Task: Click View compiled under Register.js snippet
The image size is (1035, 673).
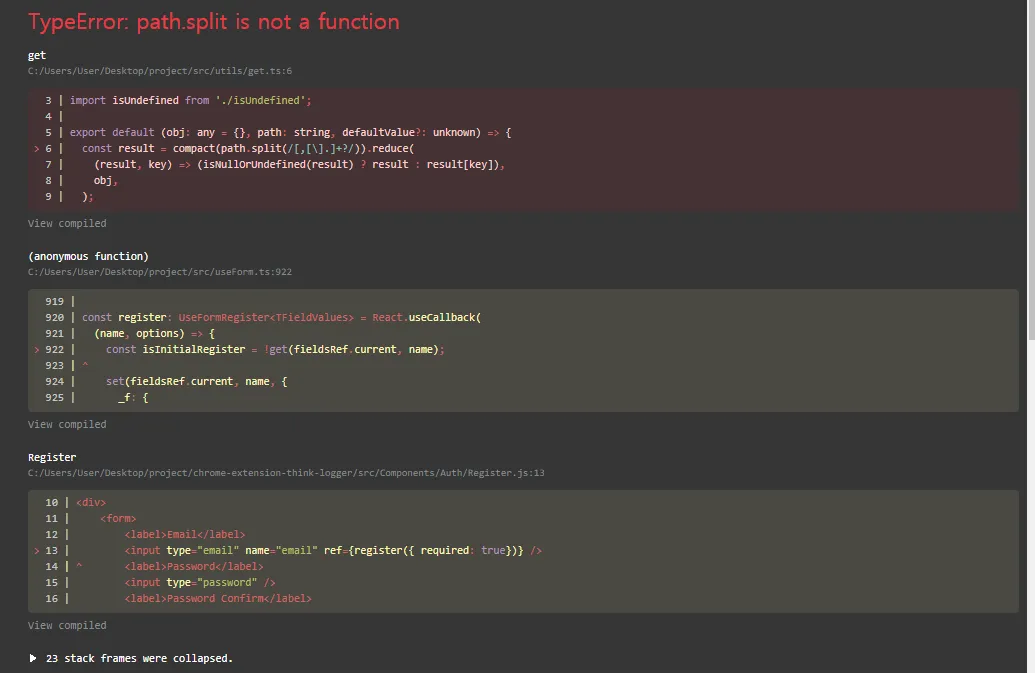Action: pyautogui.click(x=67, y=625)
